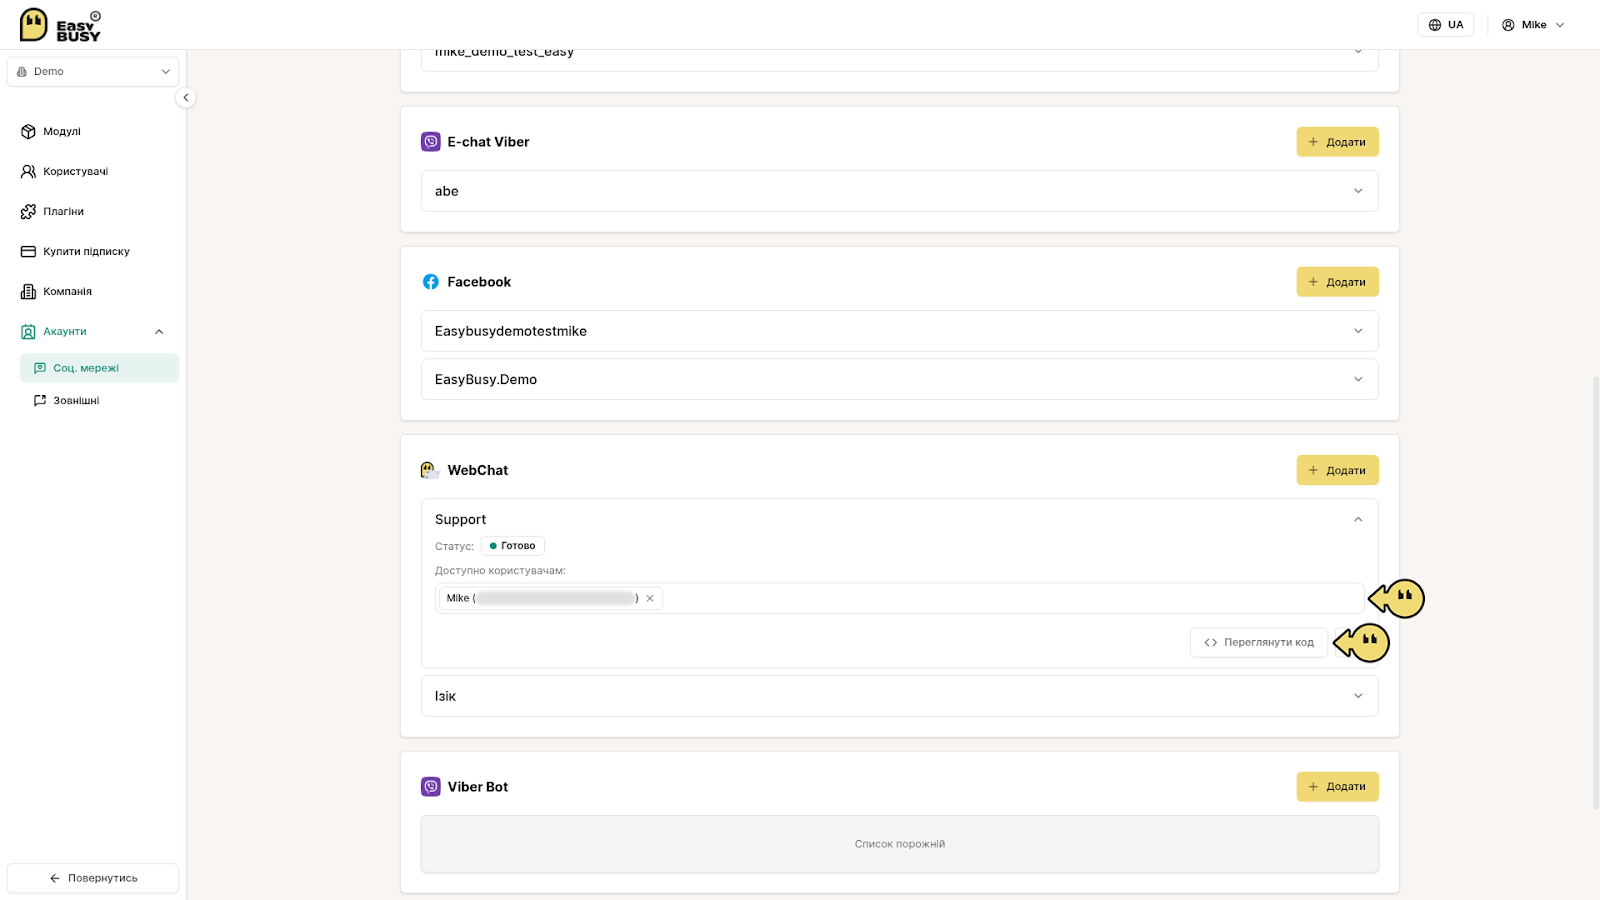Image resolution: width=1600 pixels, height=900 pixels.
Task: Click the Support account title
Action: coord(460,519)
